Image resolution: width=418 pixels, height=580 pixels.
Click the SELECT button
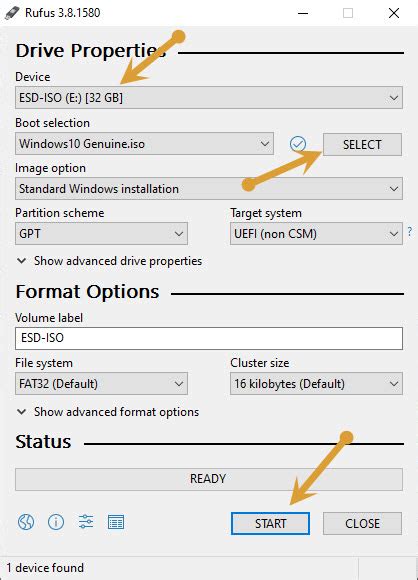(362, 145)
